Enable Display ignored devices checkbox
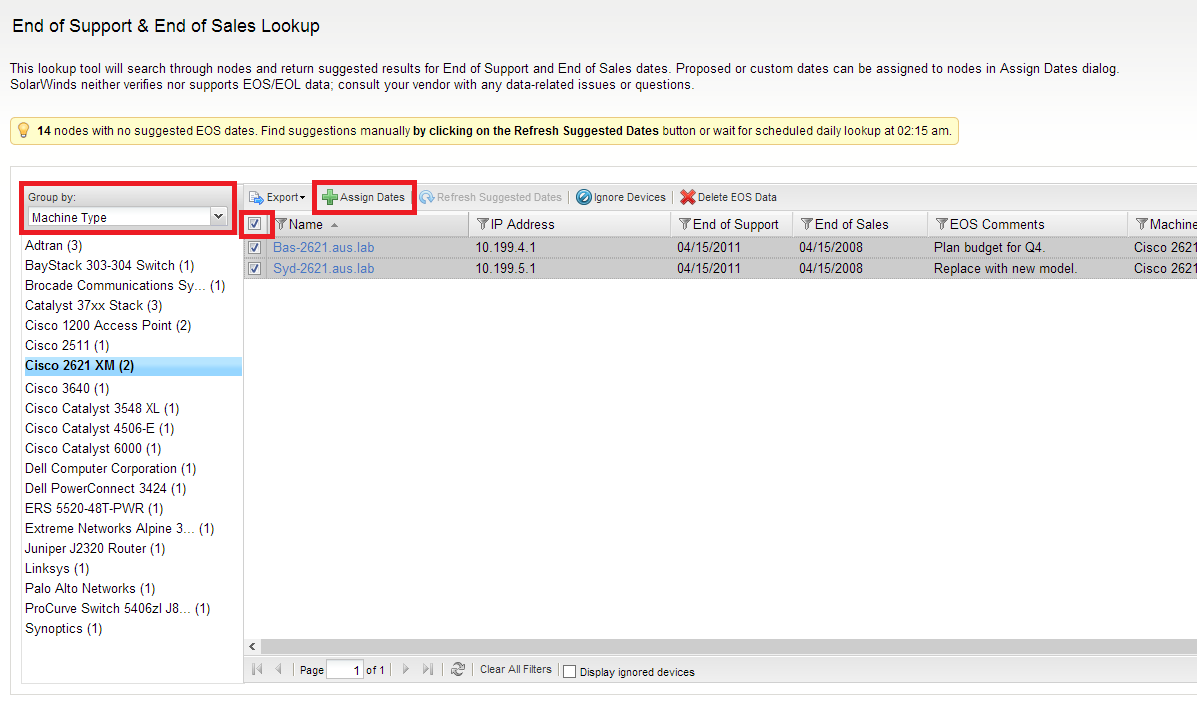The image size is (1197, 724). tap(569, 672)
